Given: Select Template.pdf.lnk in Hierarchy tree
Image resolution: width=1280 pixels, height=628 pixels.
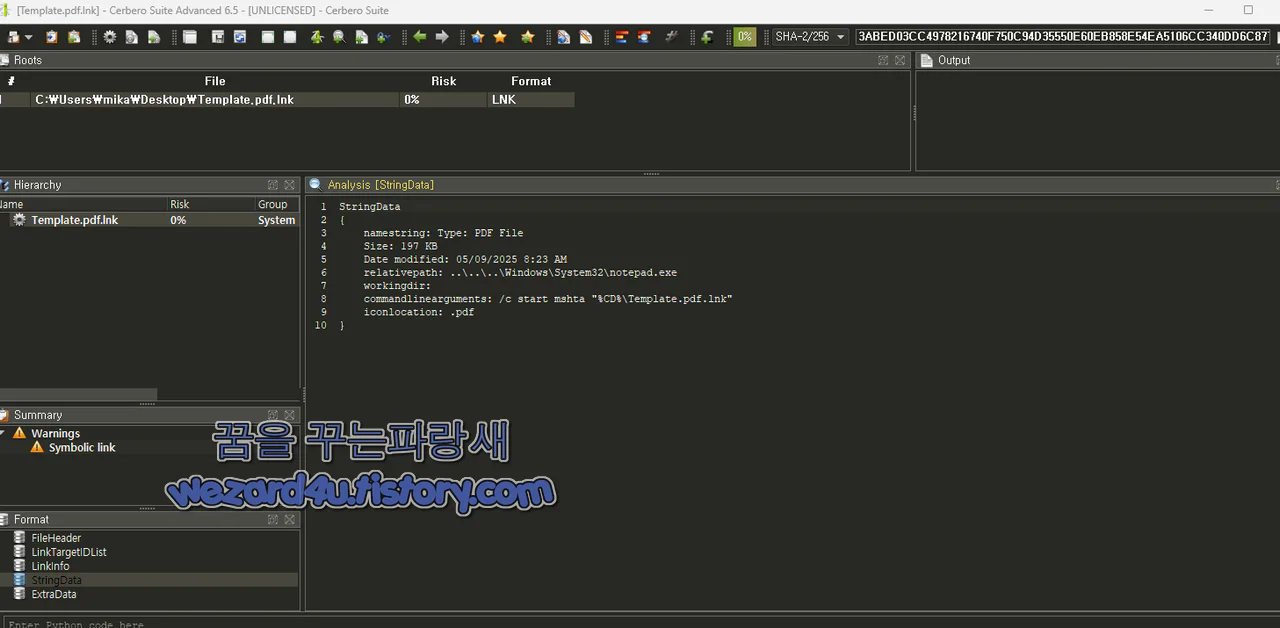Looking at the screenshot, I should coord(75,220).
